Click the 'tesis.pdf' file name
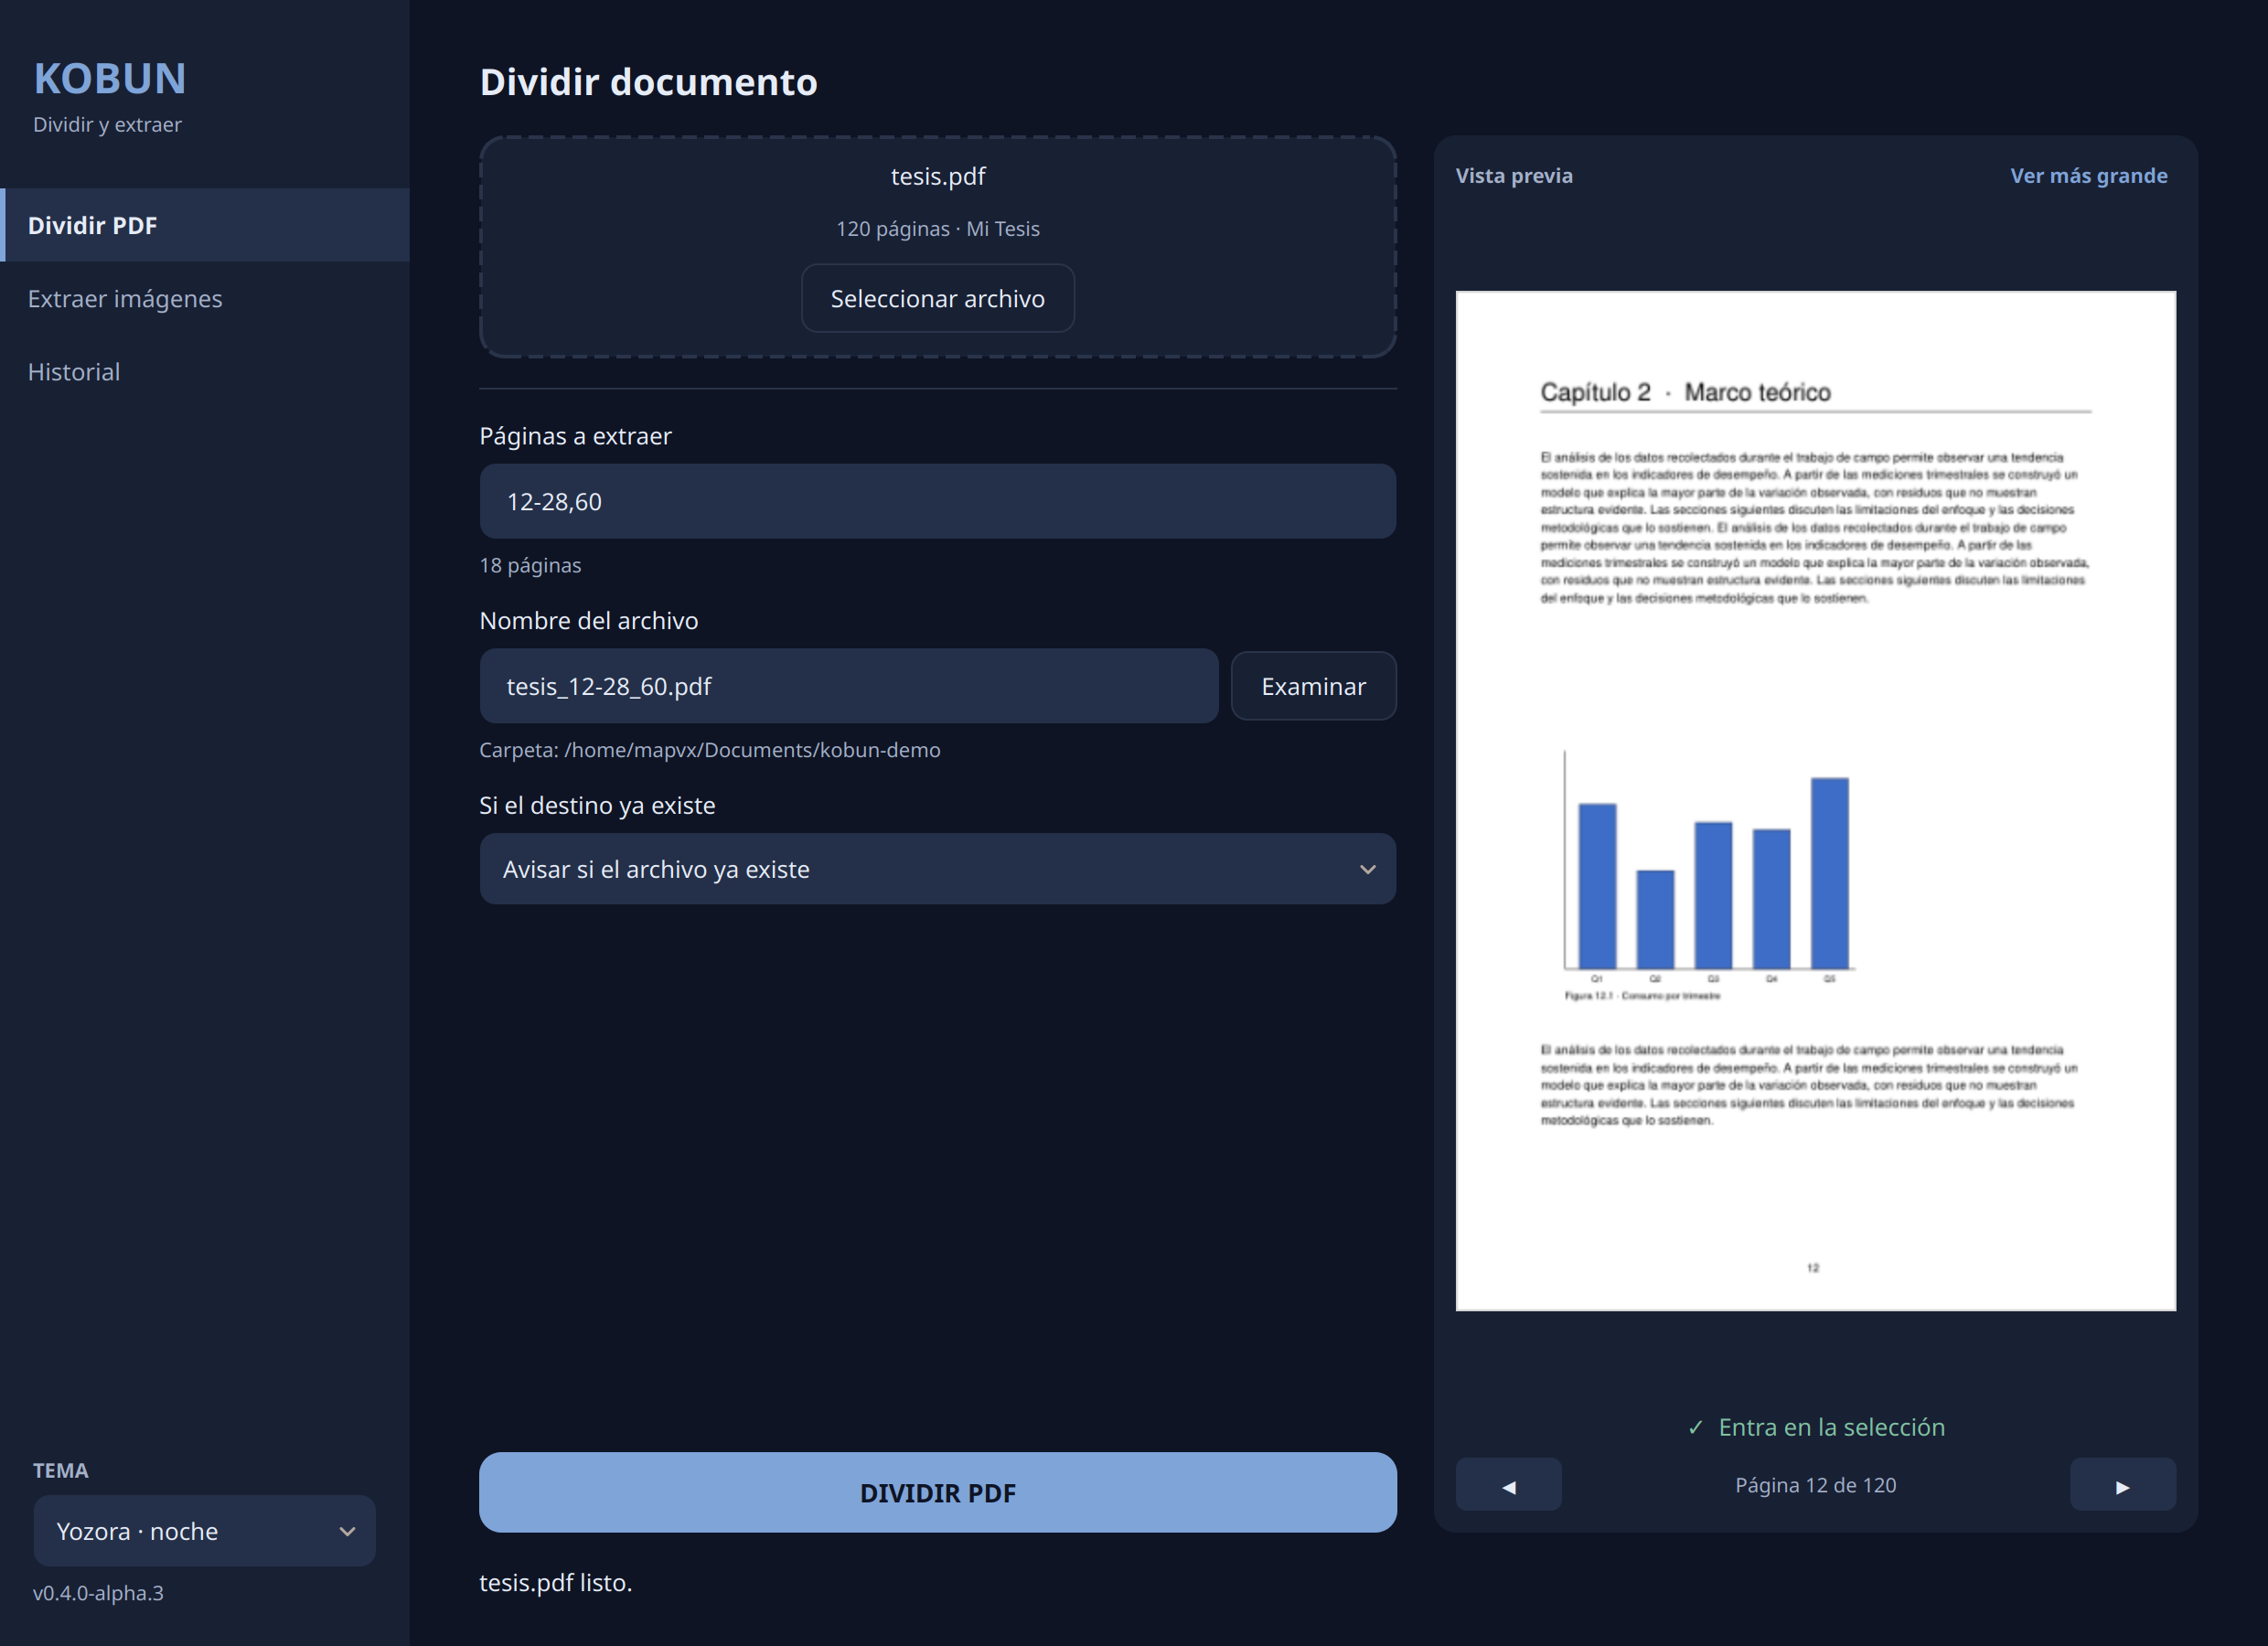2268x1646 pixels. point(937,176)
